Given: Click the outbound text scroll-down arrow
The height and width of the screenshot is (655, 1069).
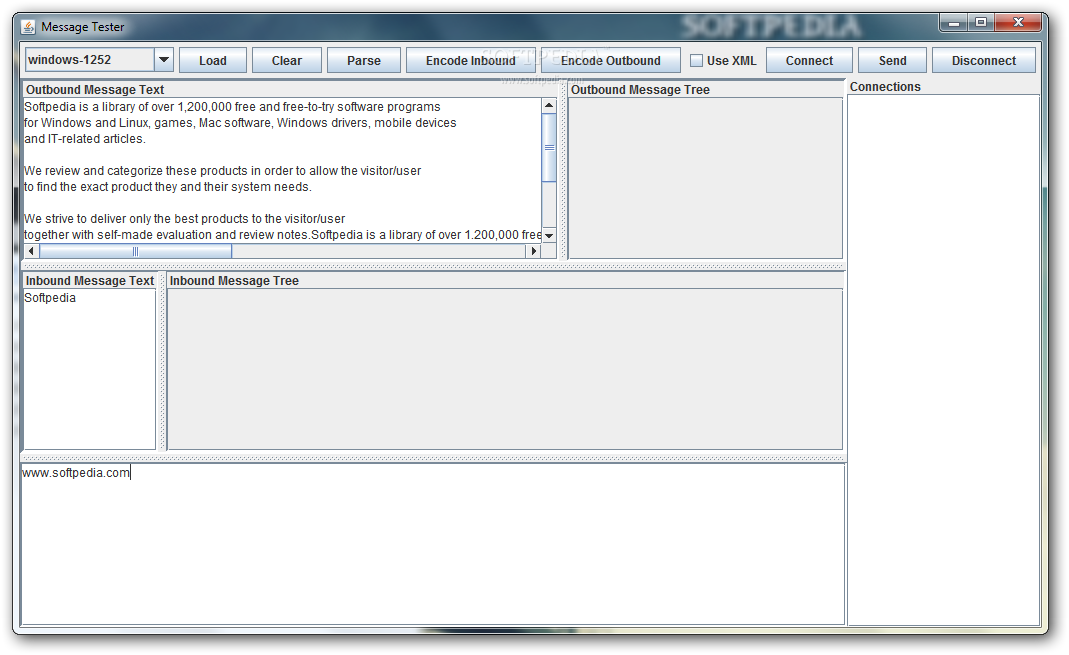Looking at the screenshot, I should pos(549,235).
